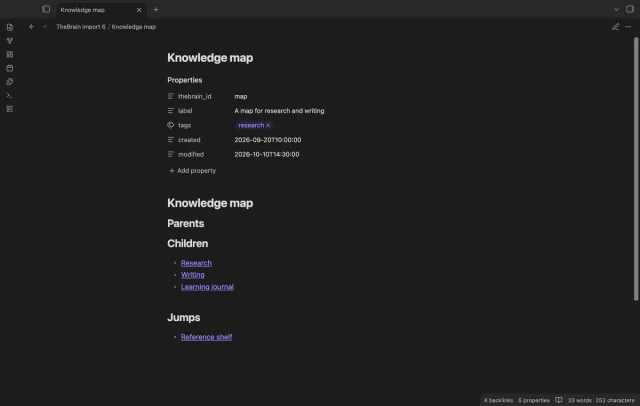Click the 'created' property name

[189, 140]
